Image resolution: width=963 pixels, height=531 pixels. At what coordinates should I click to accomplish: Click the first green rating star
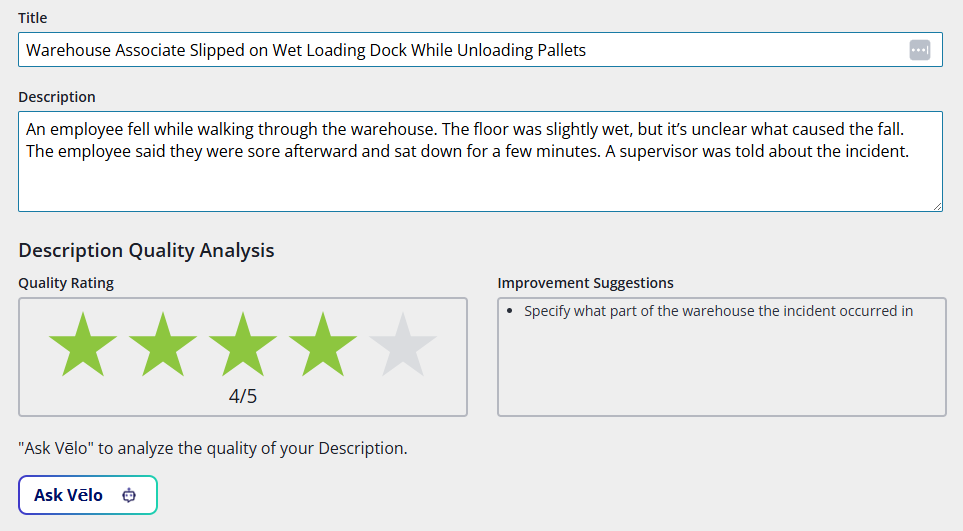tap(83, 345)
